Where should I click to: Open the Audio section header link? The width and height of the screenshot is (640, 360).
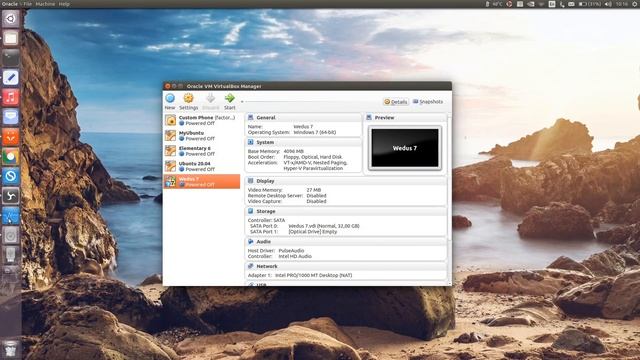(263, 242)
